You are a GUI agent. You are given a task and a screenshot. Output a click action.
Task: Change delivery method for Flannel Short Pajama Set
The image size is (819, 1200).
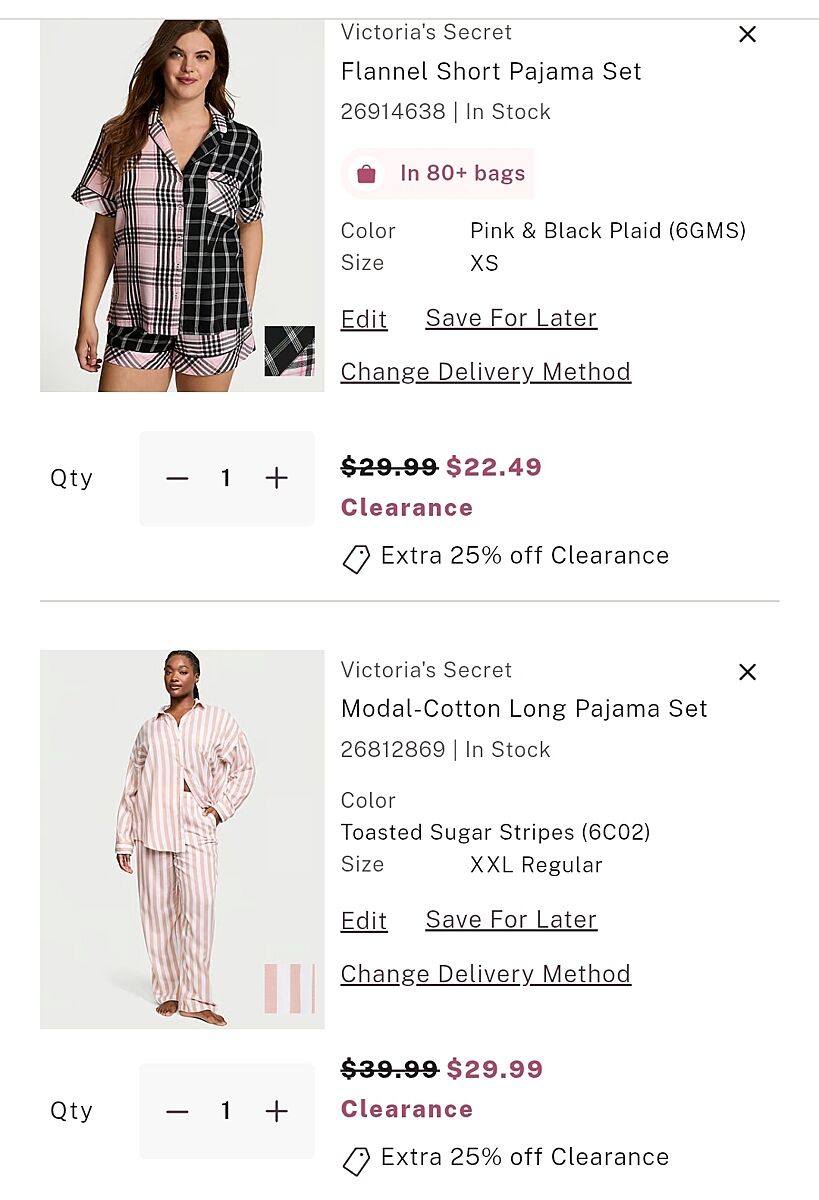[486, 372]
